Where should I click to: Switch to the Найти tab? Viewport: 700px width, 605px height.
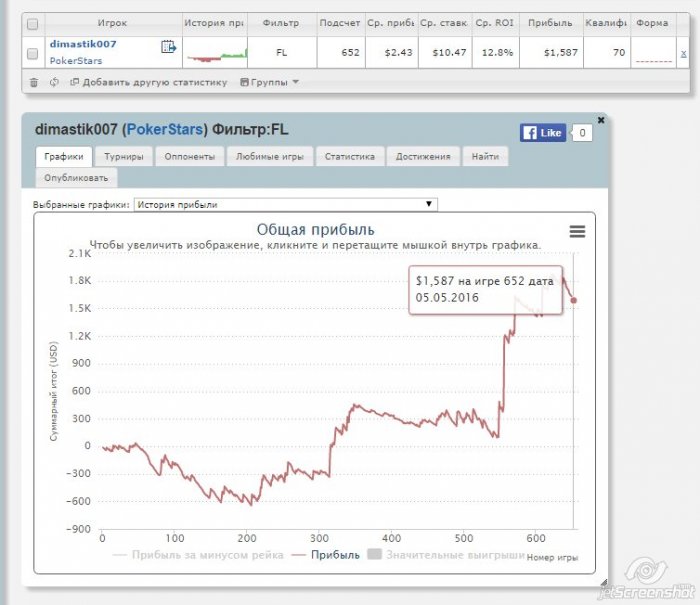[485, 157]
